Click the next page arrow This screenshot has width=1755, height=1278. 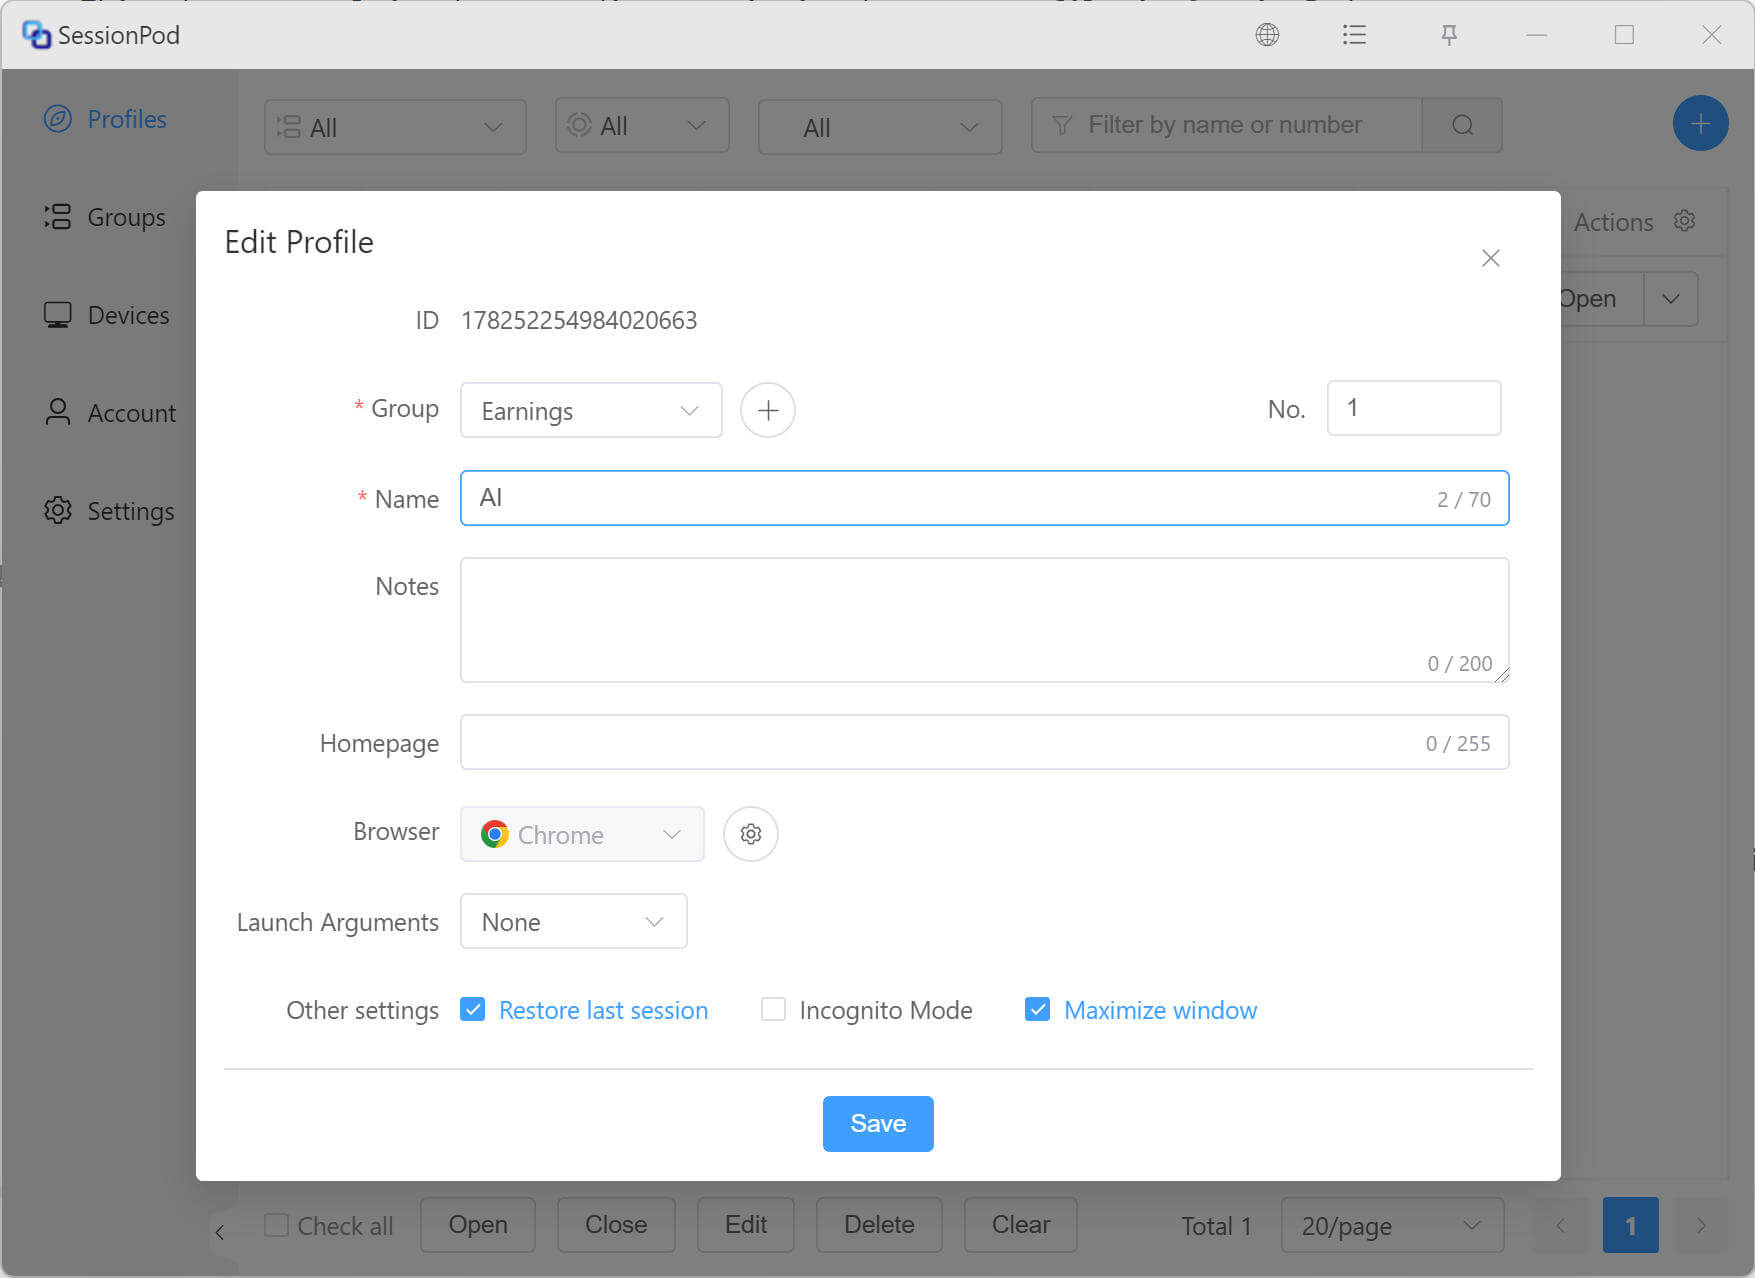(x=1701, y=1225)
